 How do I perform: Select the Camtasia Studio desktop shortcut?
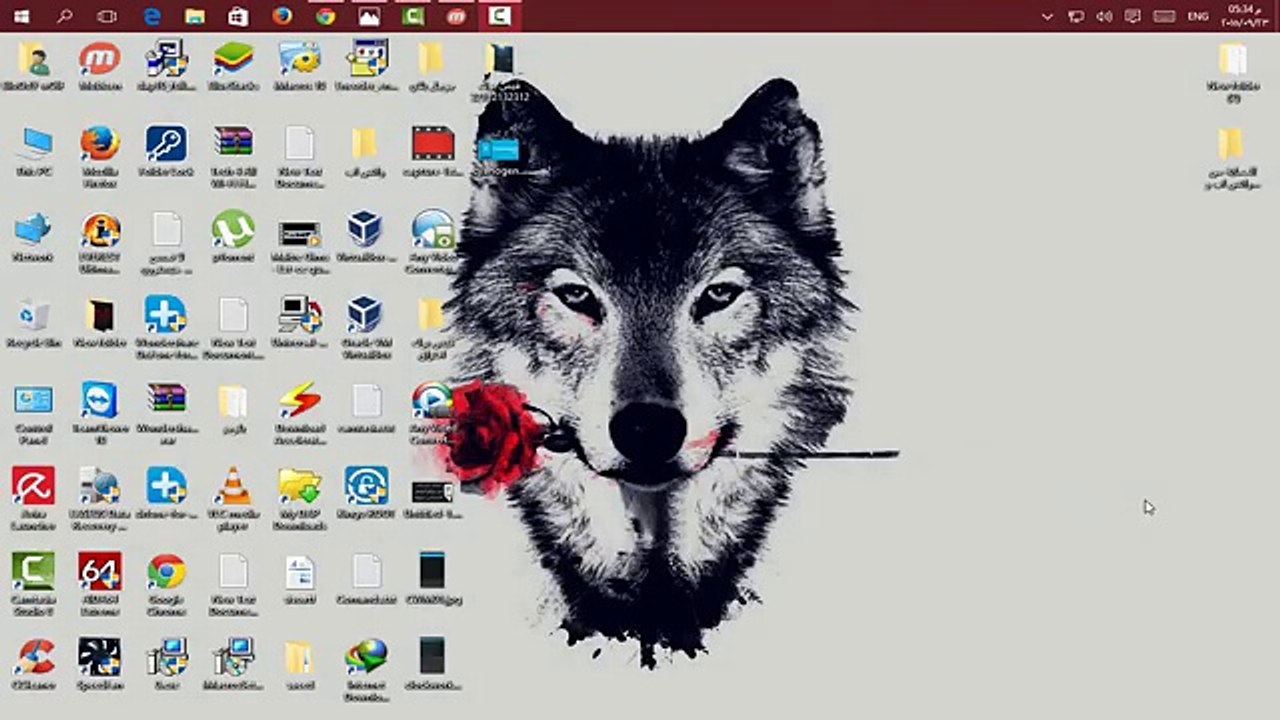(33, 583)
